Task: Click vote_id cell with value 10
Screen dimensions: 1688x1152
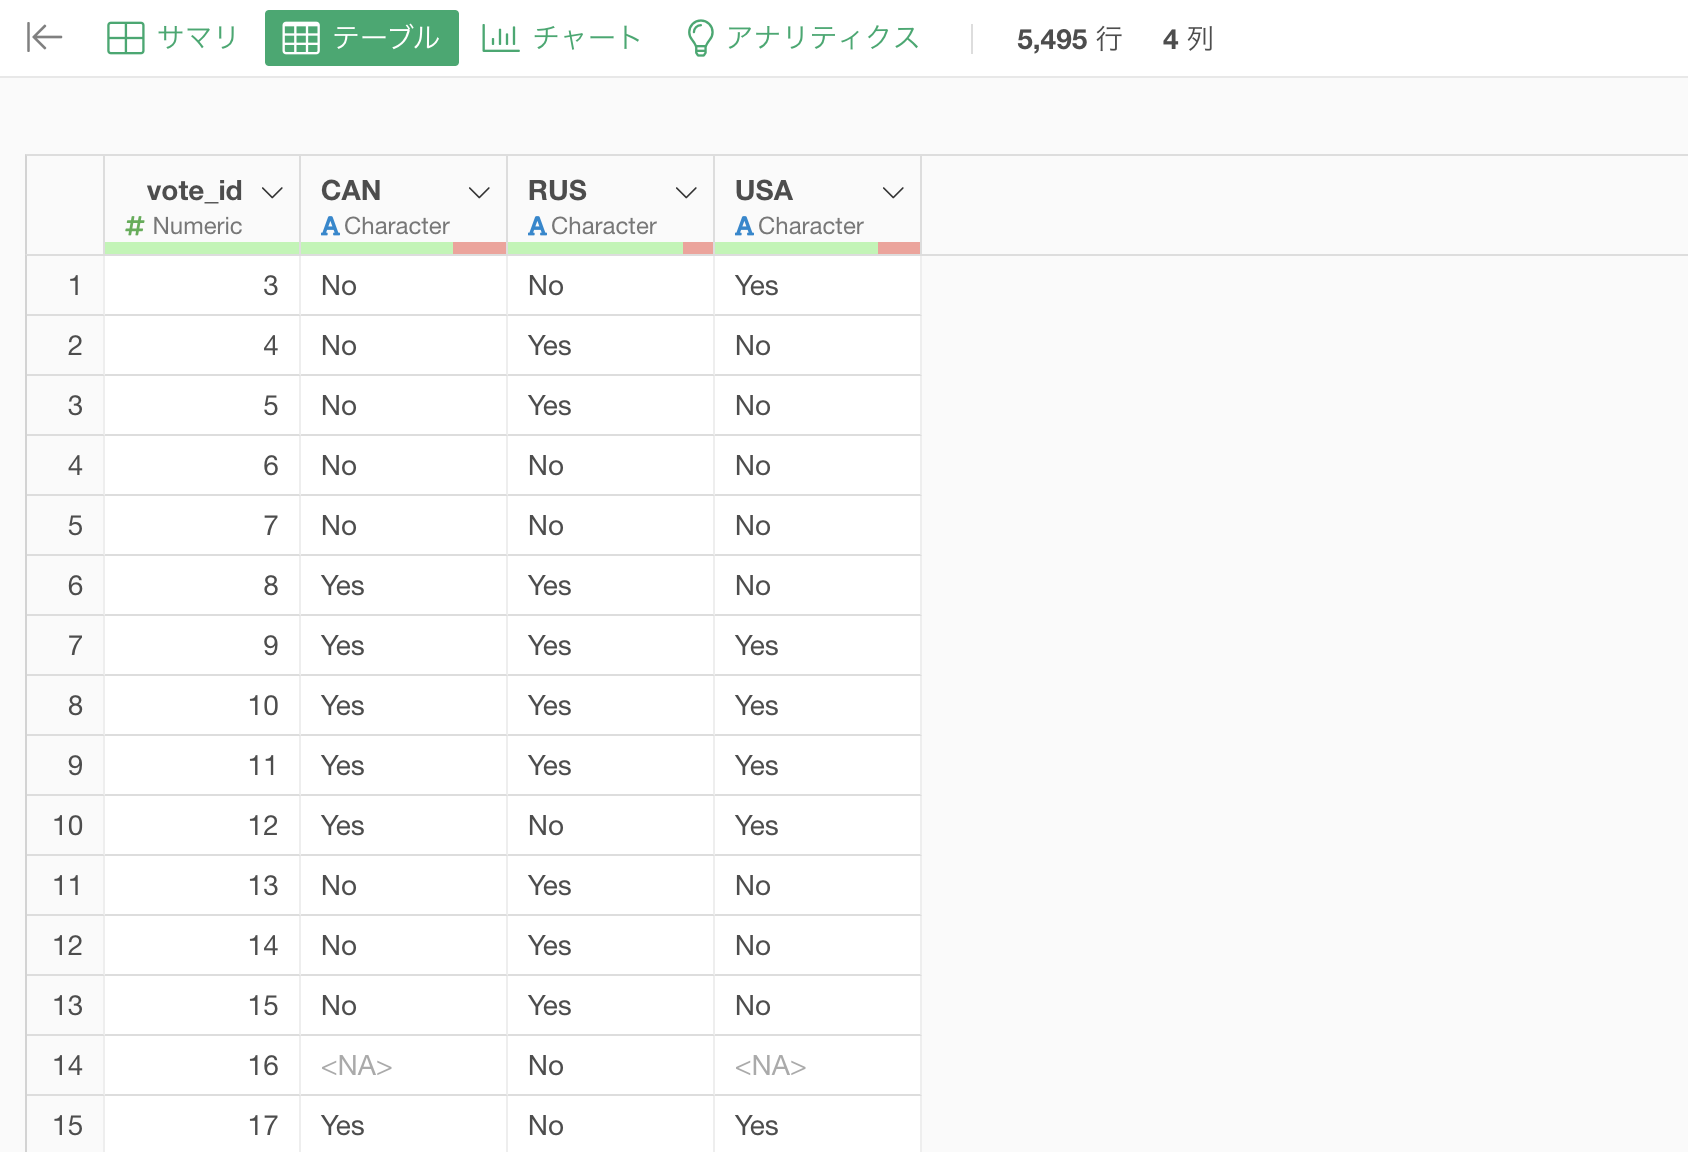Action: click(x=202, y=706)
